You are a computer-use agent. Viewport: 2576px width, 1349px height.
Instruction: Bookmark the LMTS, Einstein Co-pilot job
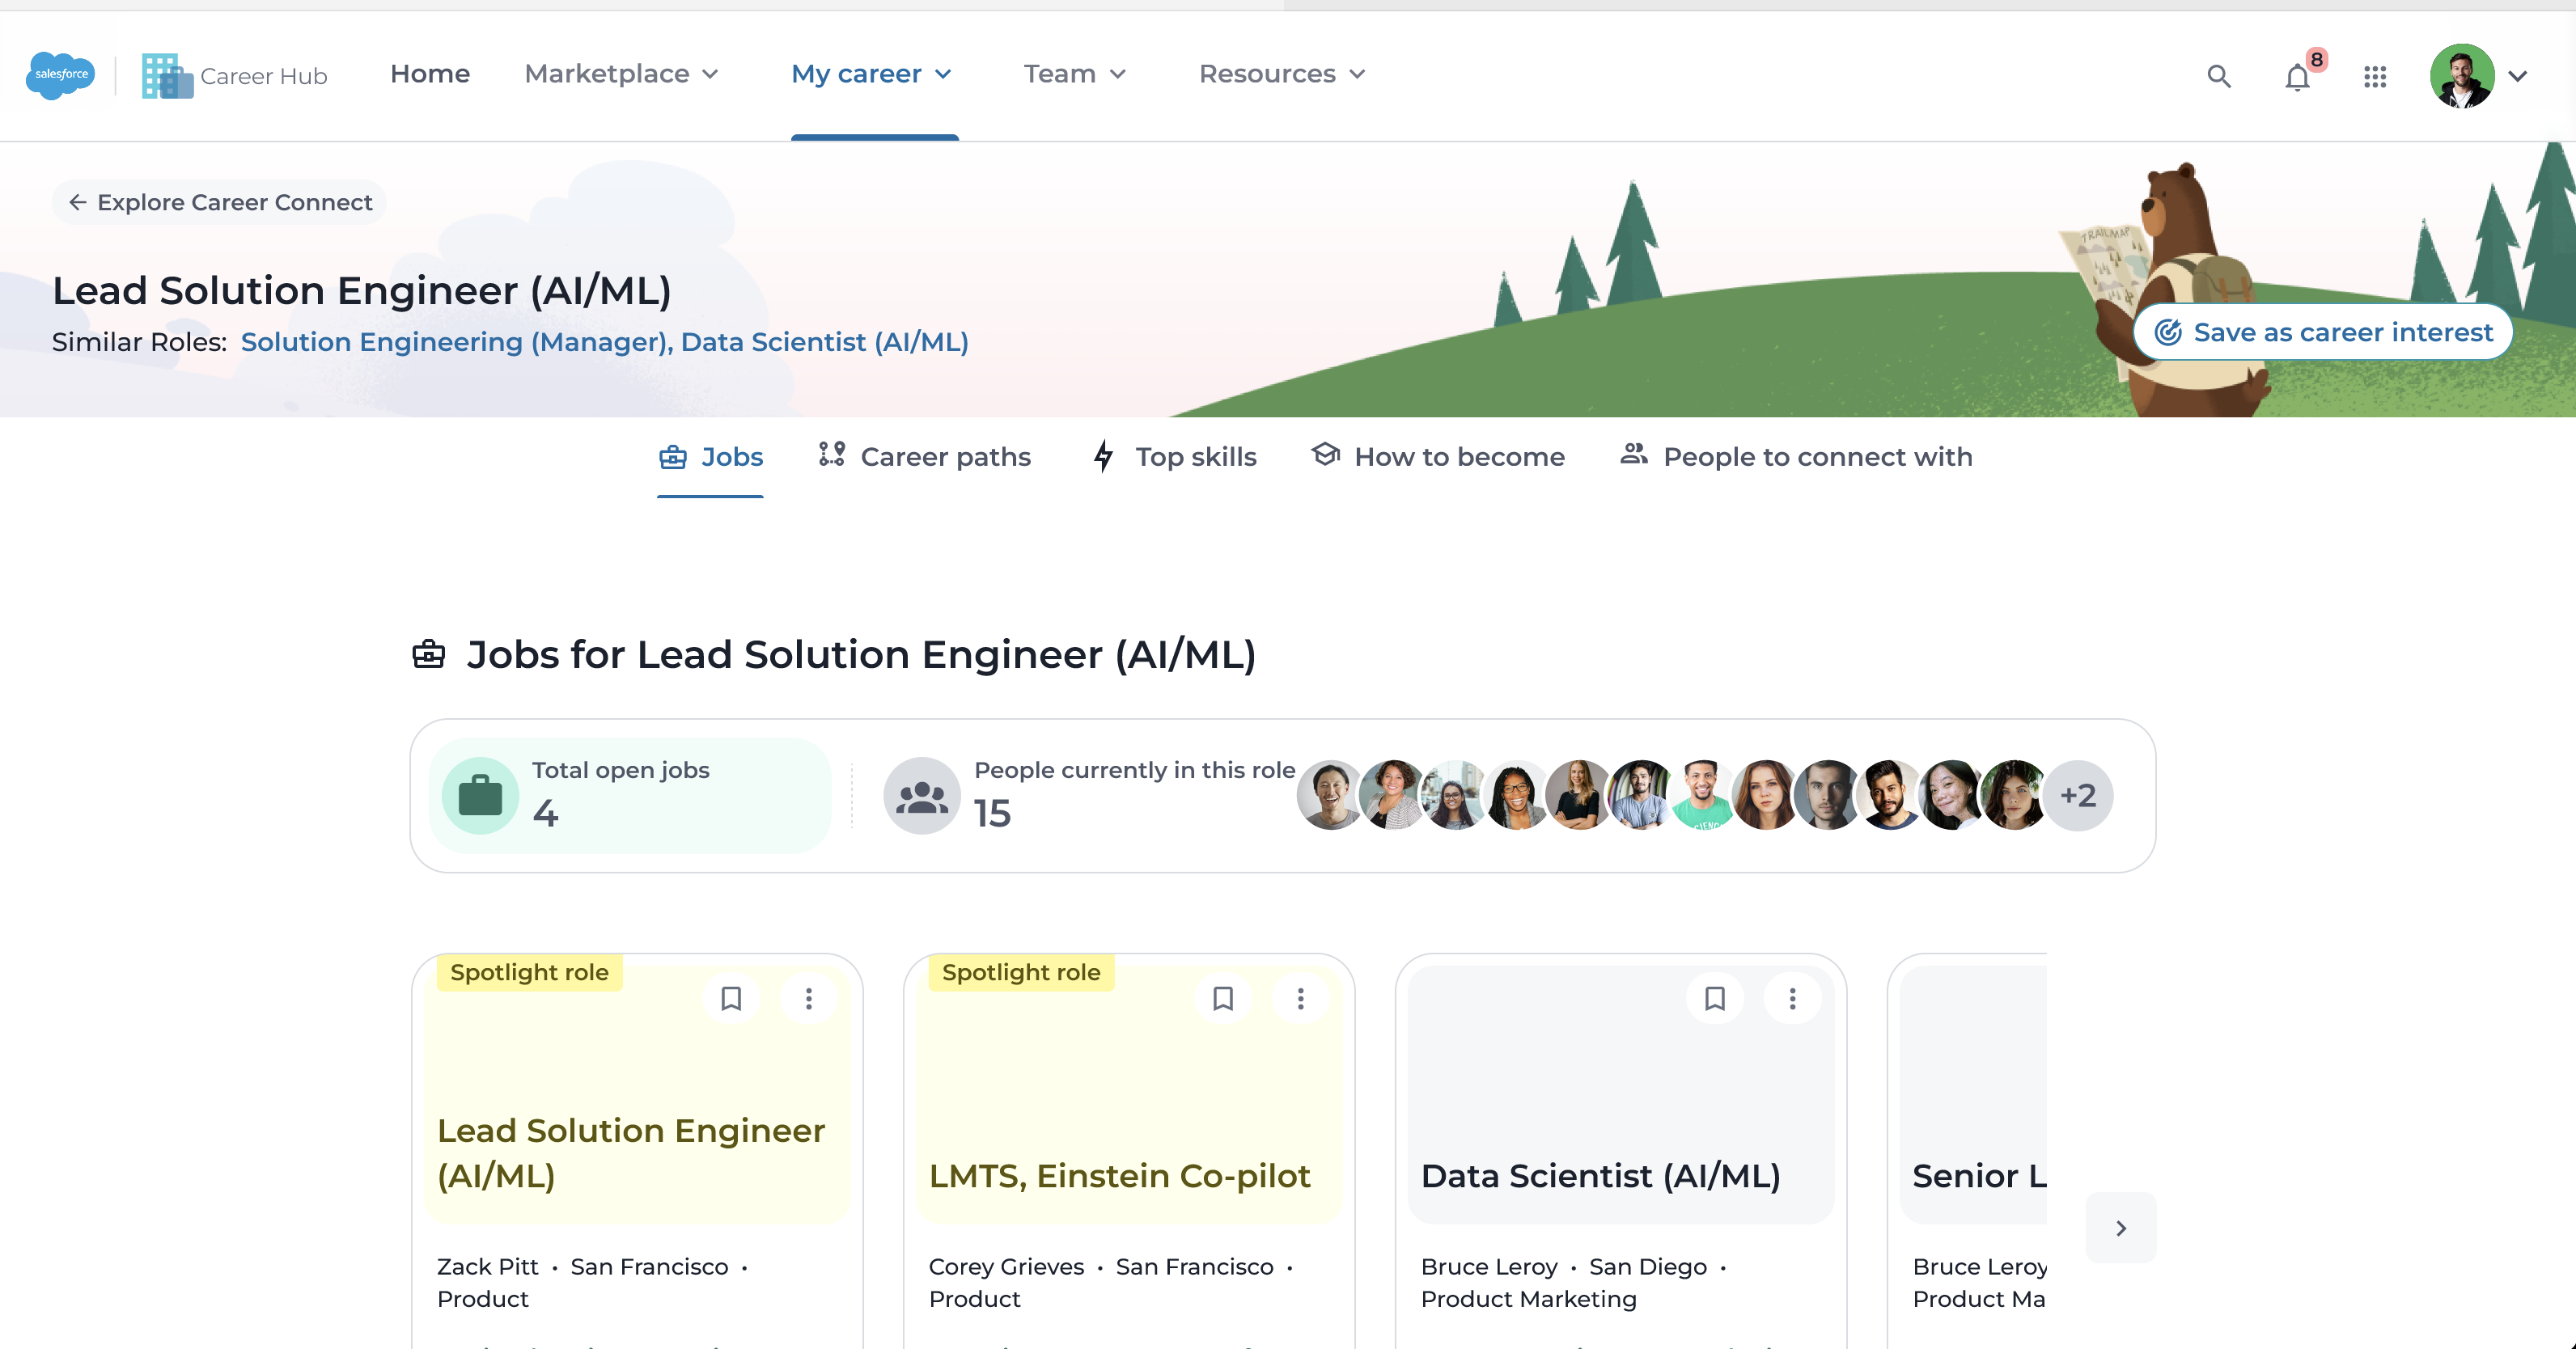[x=1222, y=998]
